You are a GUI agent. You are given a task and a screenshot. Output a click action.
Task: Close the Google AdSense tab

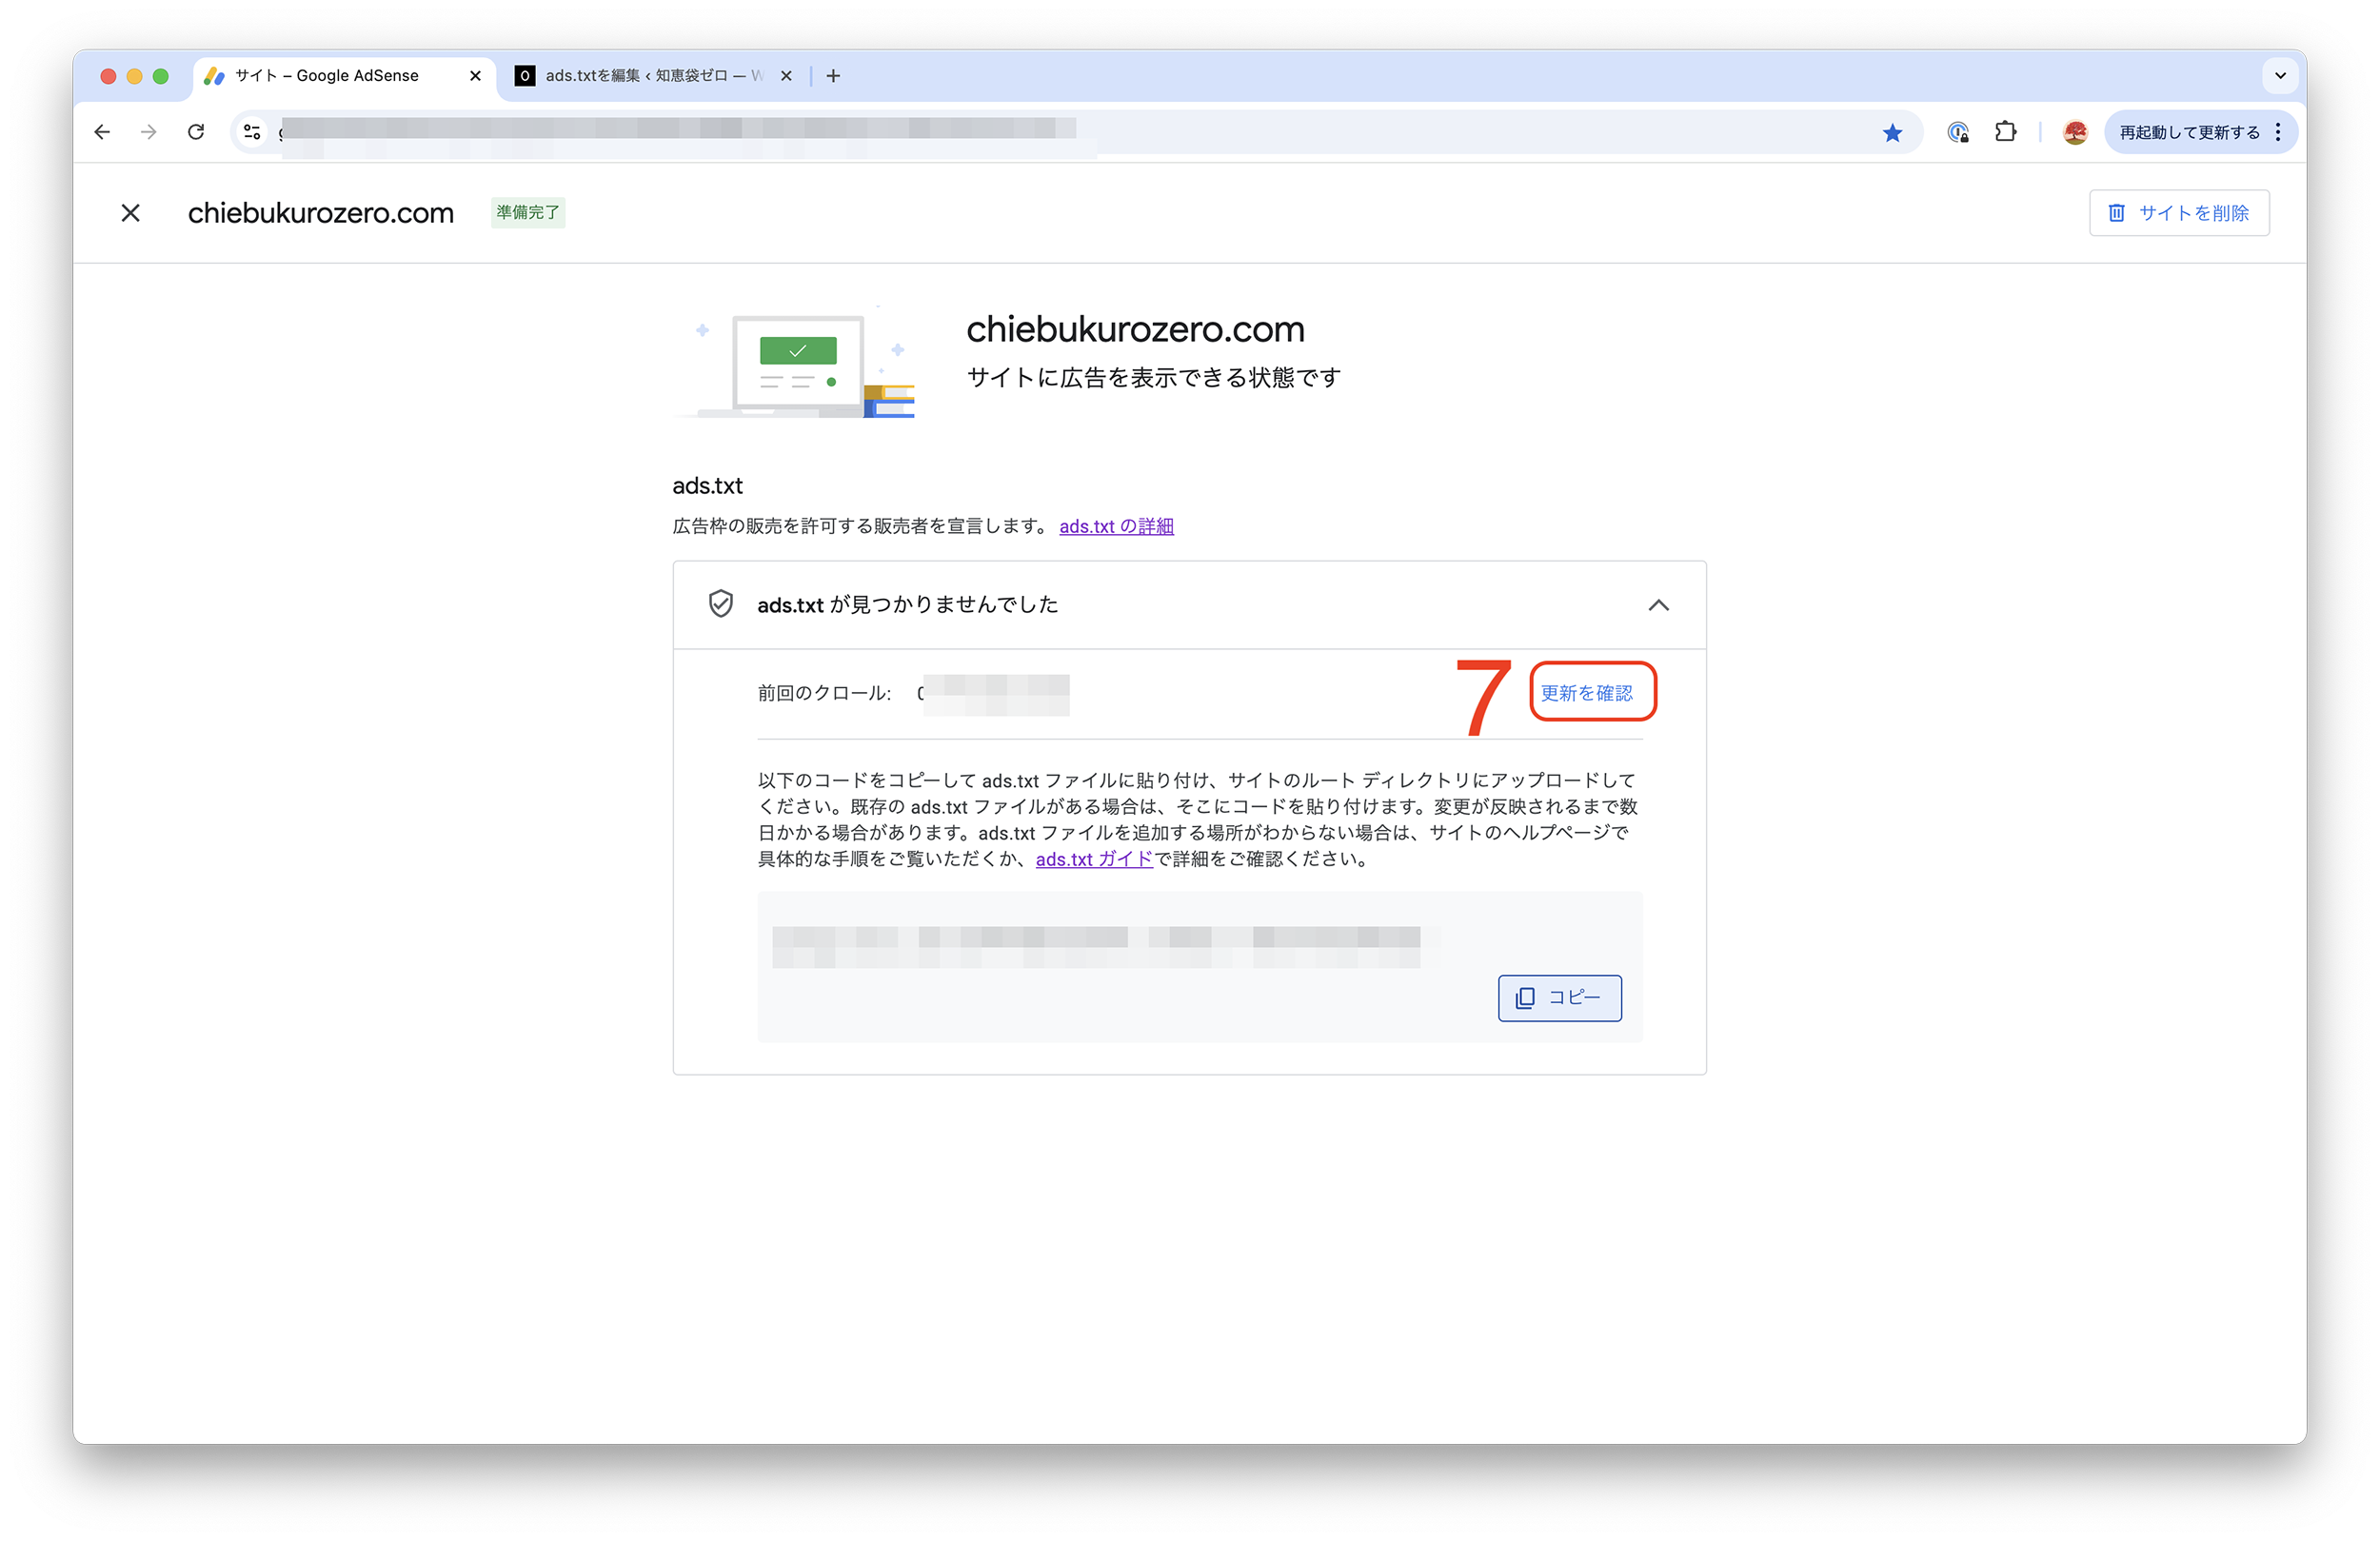[475, 76]
